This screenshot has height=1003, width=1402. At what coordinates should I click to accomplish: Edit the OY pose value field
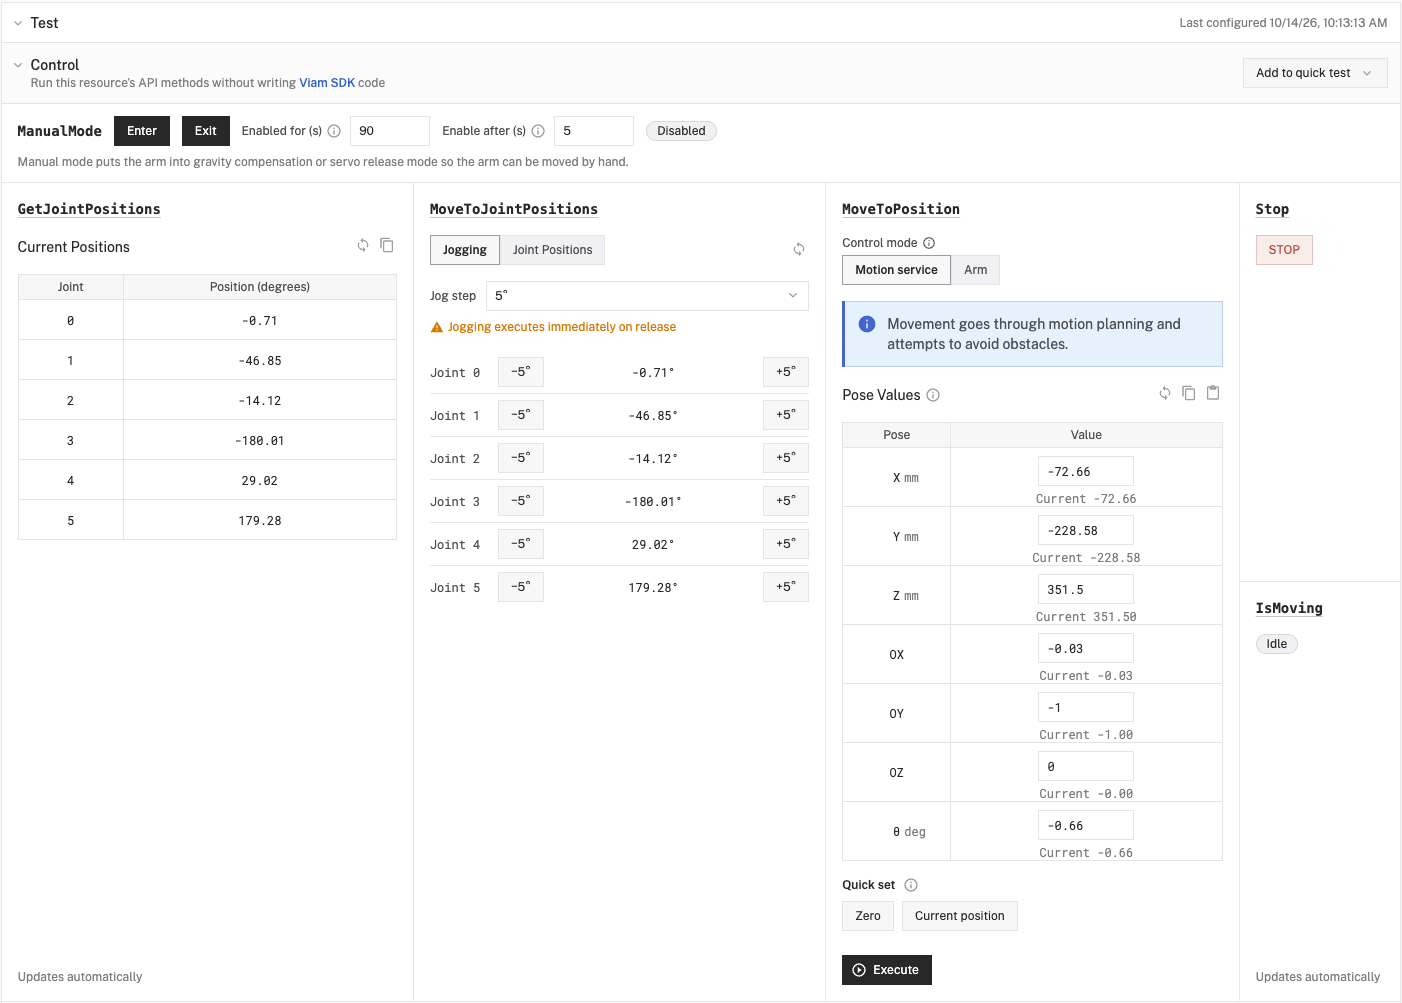(x=1086, y=708)
